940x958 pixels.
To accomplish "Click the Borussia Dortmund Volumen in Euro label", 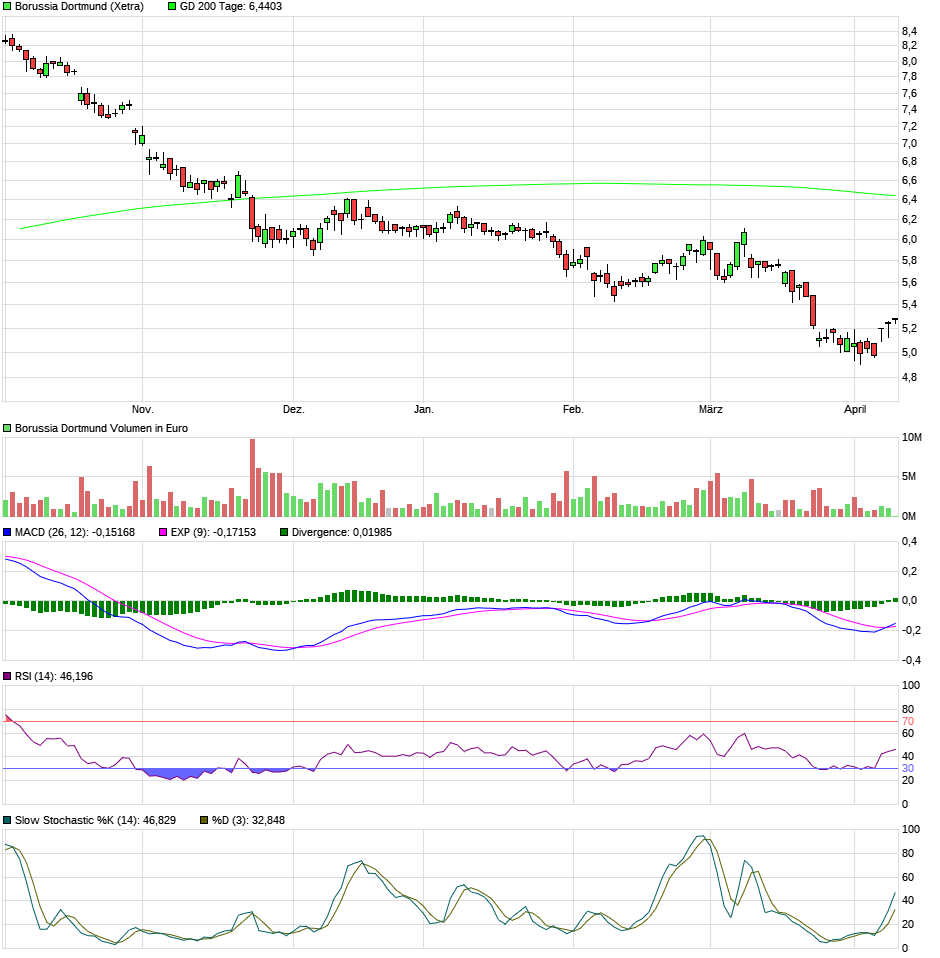I will (x=101, y=428).
